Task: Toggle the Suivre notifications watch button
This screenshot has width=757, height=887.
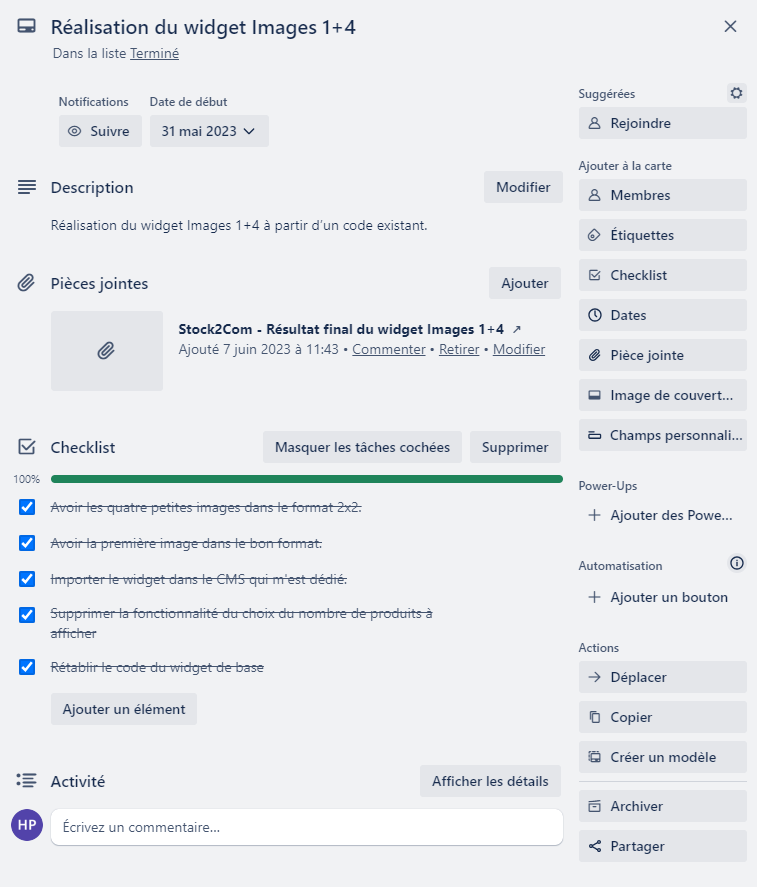Action: tap(99, 131)
